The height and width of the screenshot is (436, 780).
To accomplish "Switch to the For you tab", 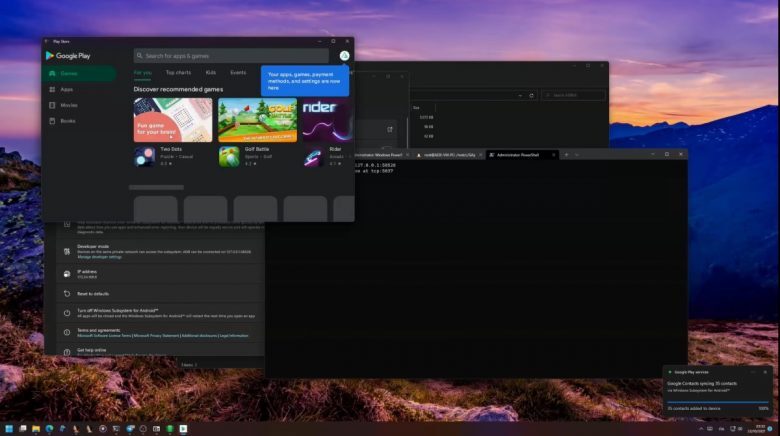I will [143, 73].
